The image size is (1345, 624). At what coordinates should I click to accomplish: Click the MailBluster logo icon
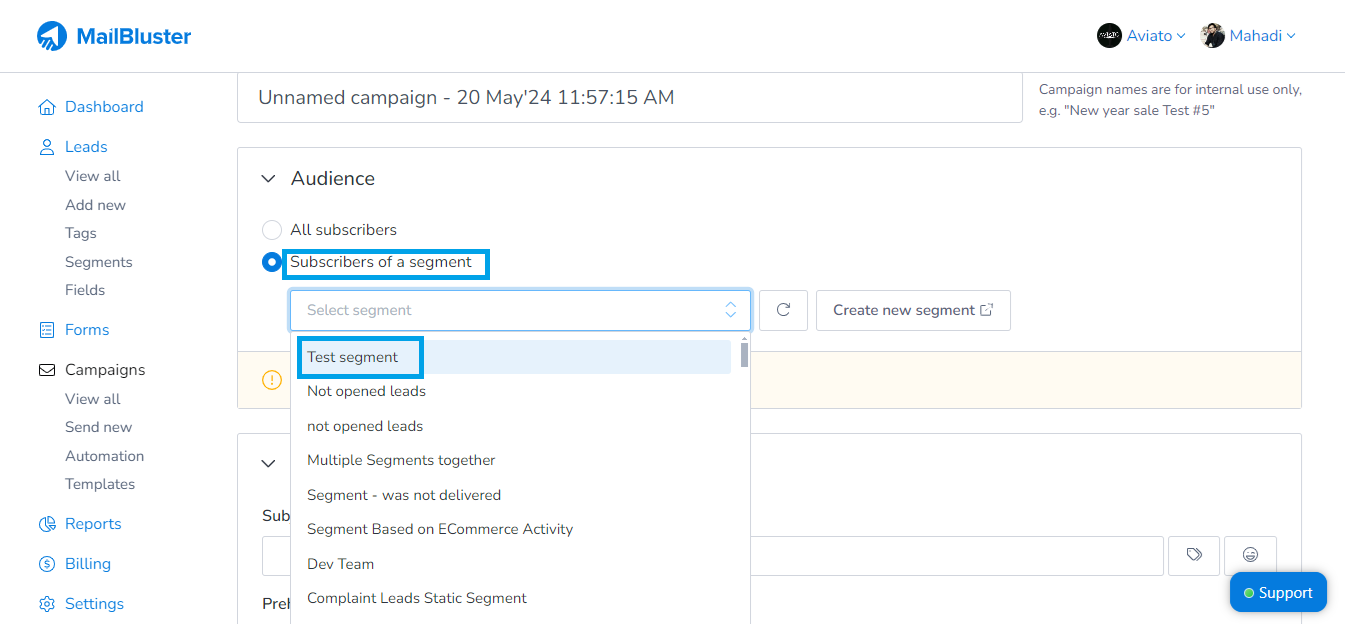tap(52, 36)
